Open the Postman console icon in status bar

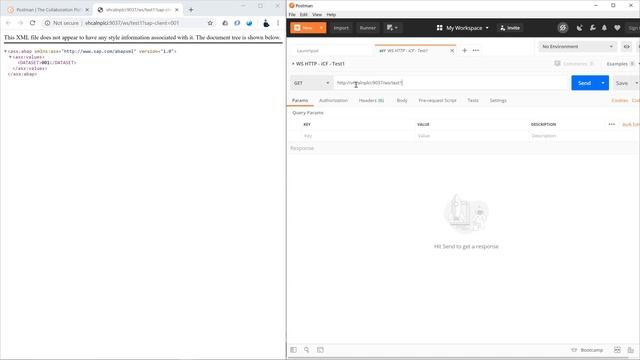tap(320, 350)
